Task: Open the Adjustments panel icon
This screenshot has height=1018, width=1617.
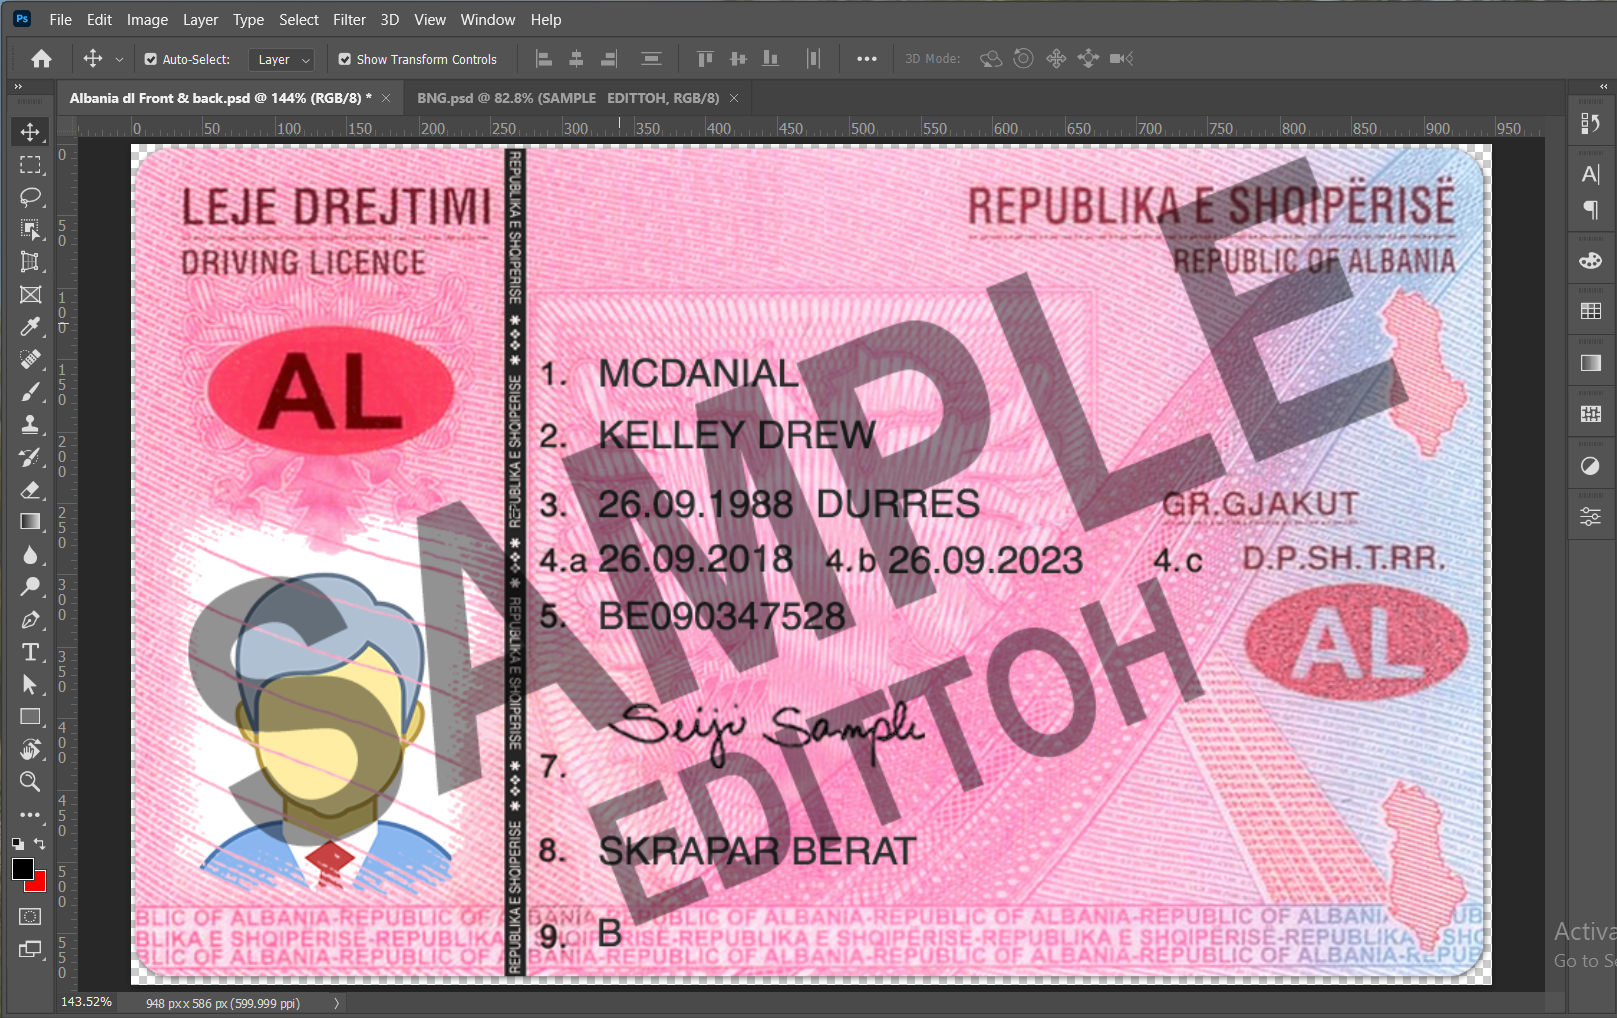Action: coord(1590,466)
